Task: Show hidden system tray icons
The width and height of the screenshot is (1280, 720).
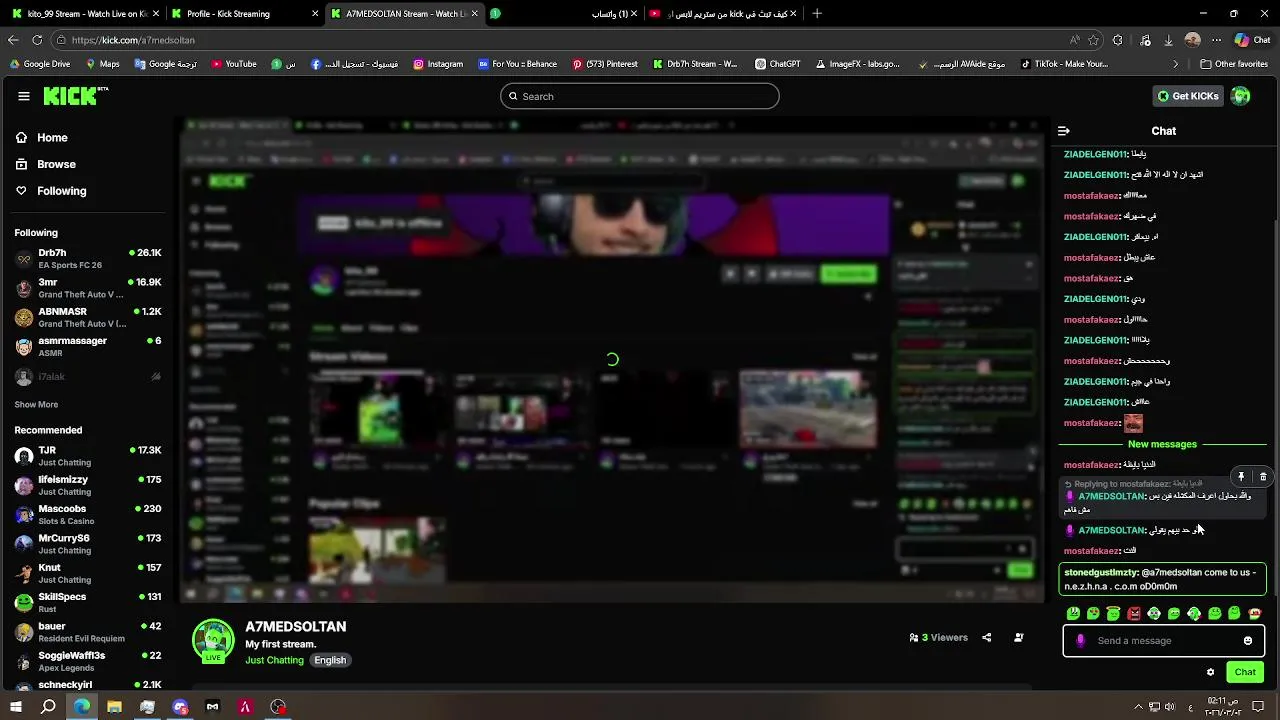Action: 1139,707
